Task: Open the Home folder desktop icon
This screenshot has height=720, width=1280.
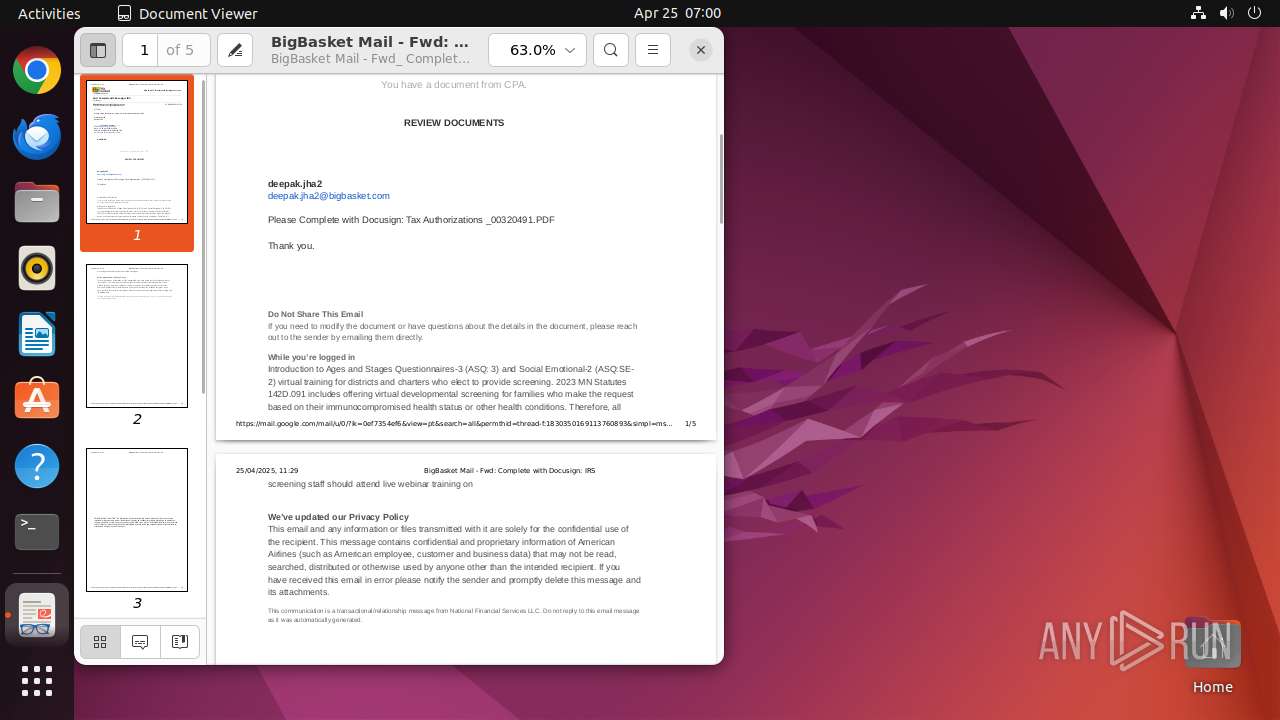Action: point(1212,656)
